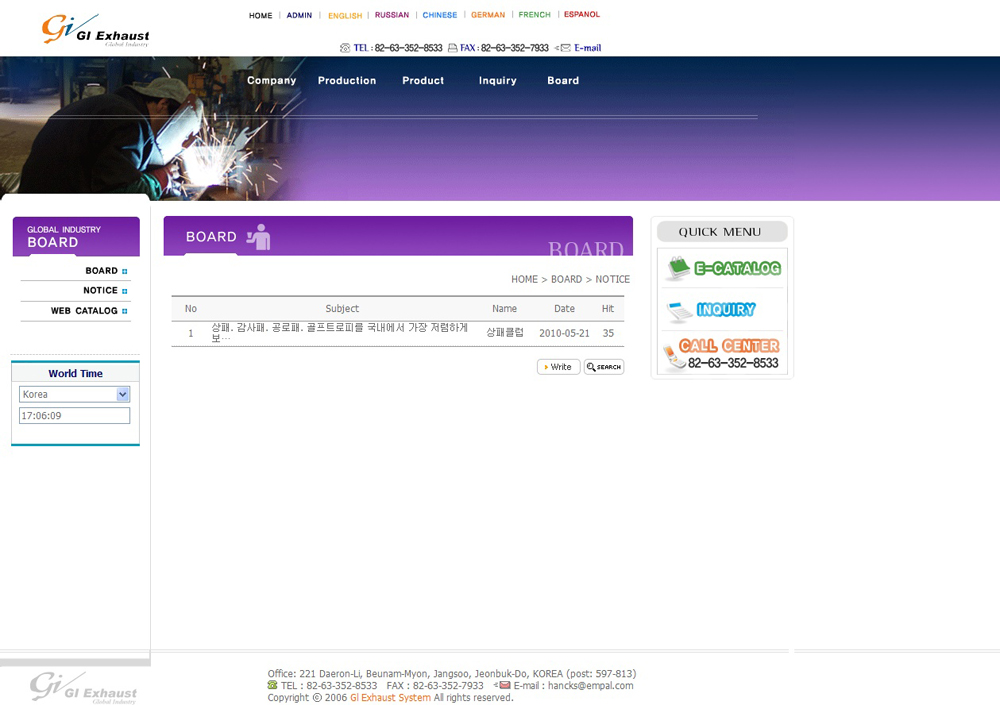
Task: Open the Inquiry quick menu icon
Action: 722,310
